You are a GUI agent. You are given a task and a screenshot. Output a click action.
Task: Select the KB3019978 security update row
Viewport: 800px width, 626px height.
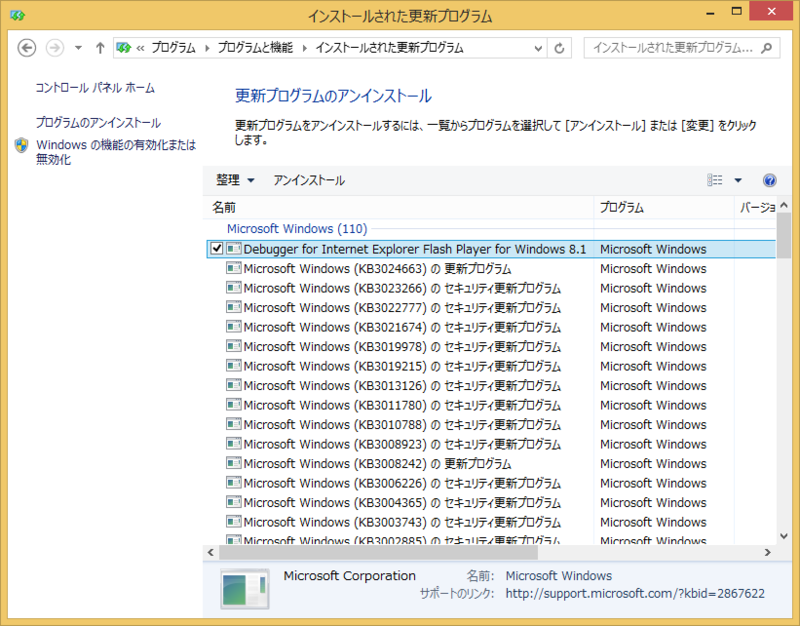pyautogui.click(x=490, y=346)
